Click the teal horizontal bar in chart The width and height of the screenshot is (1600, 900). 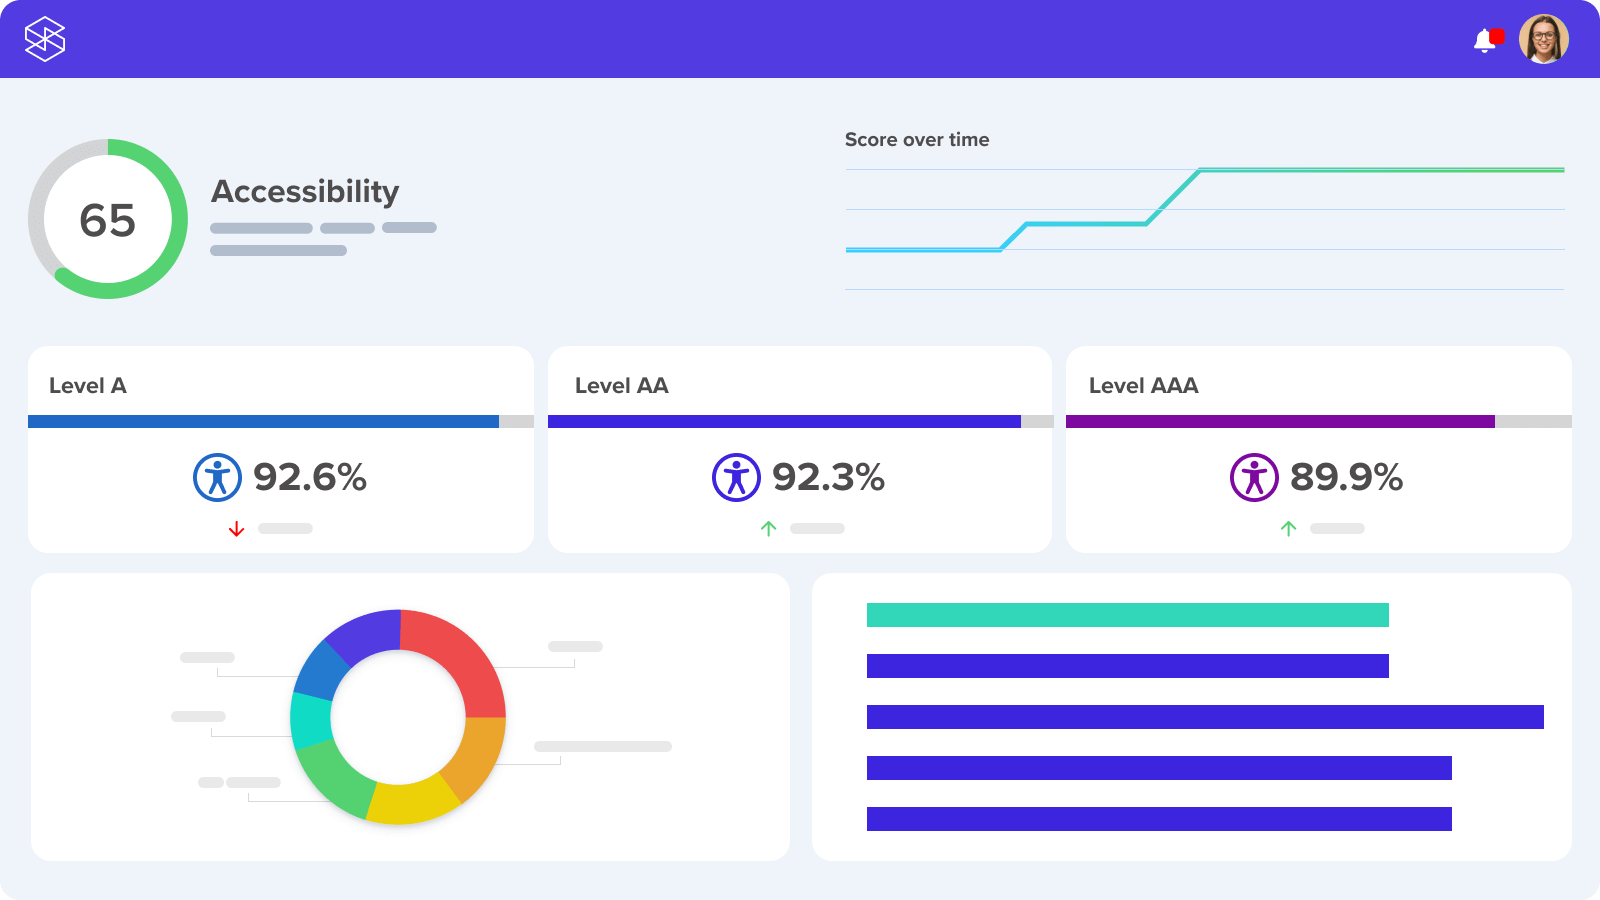click(x=1128, y=615)
